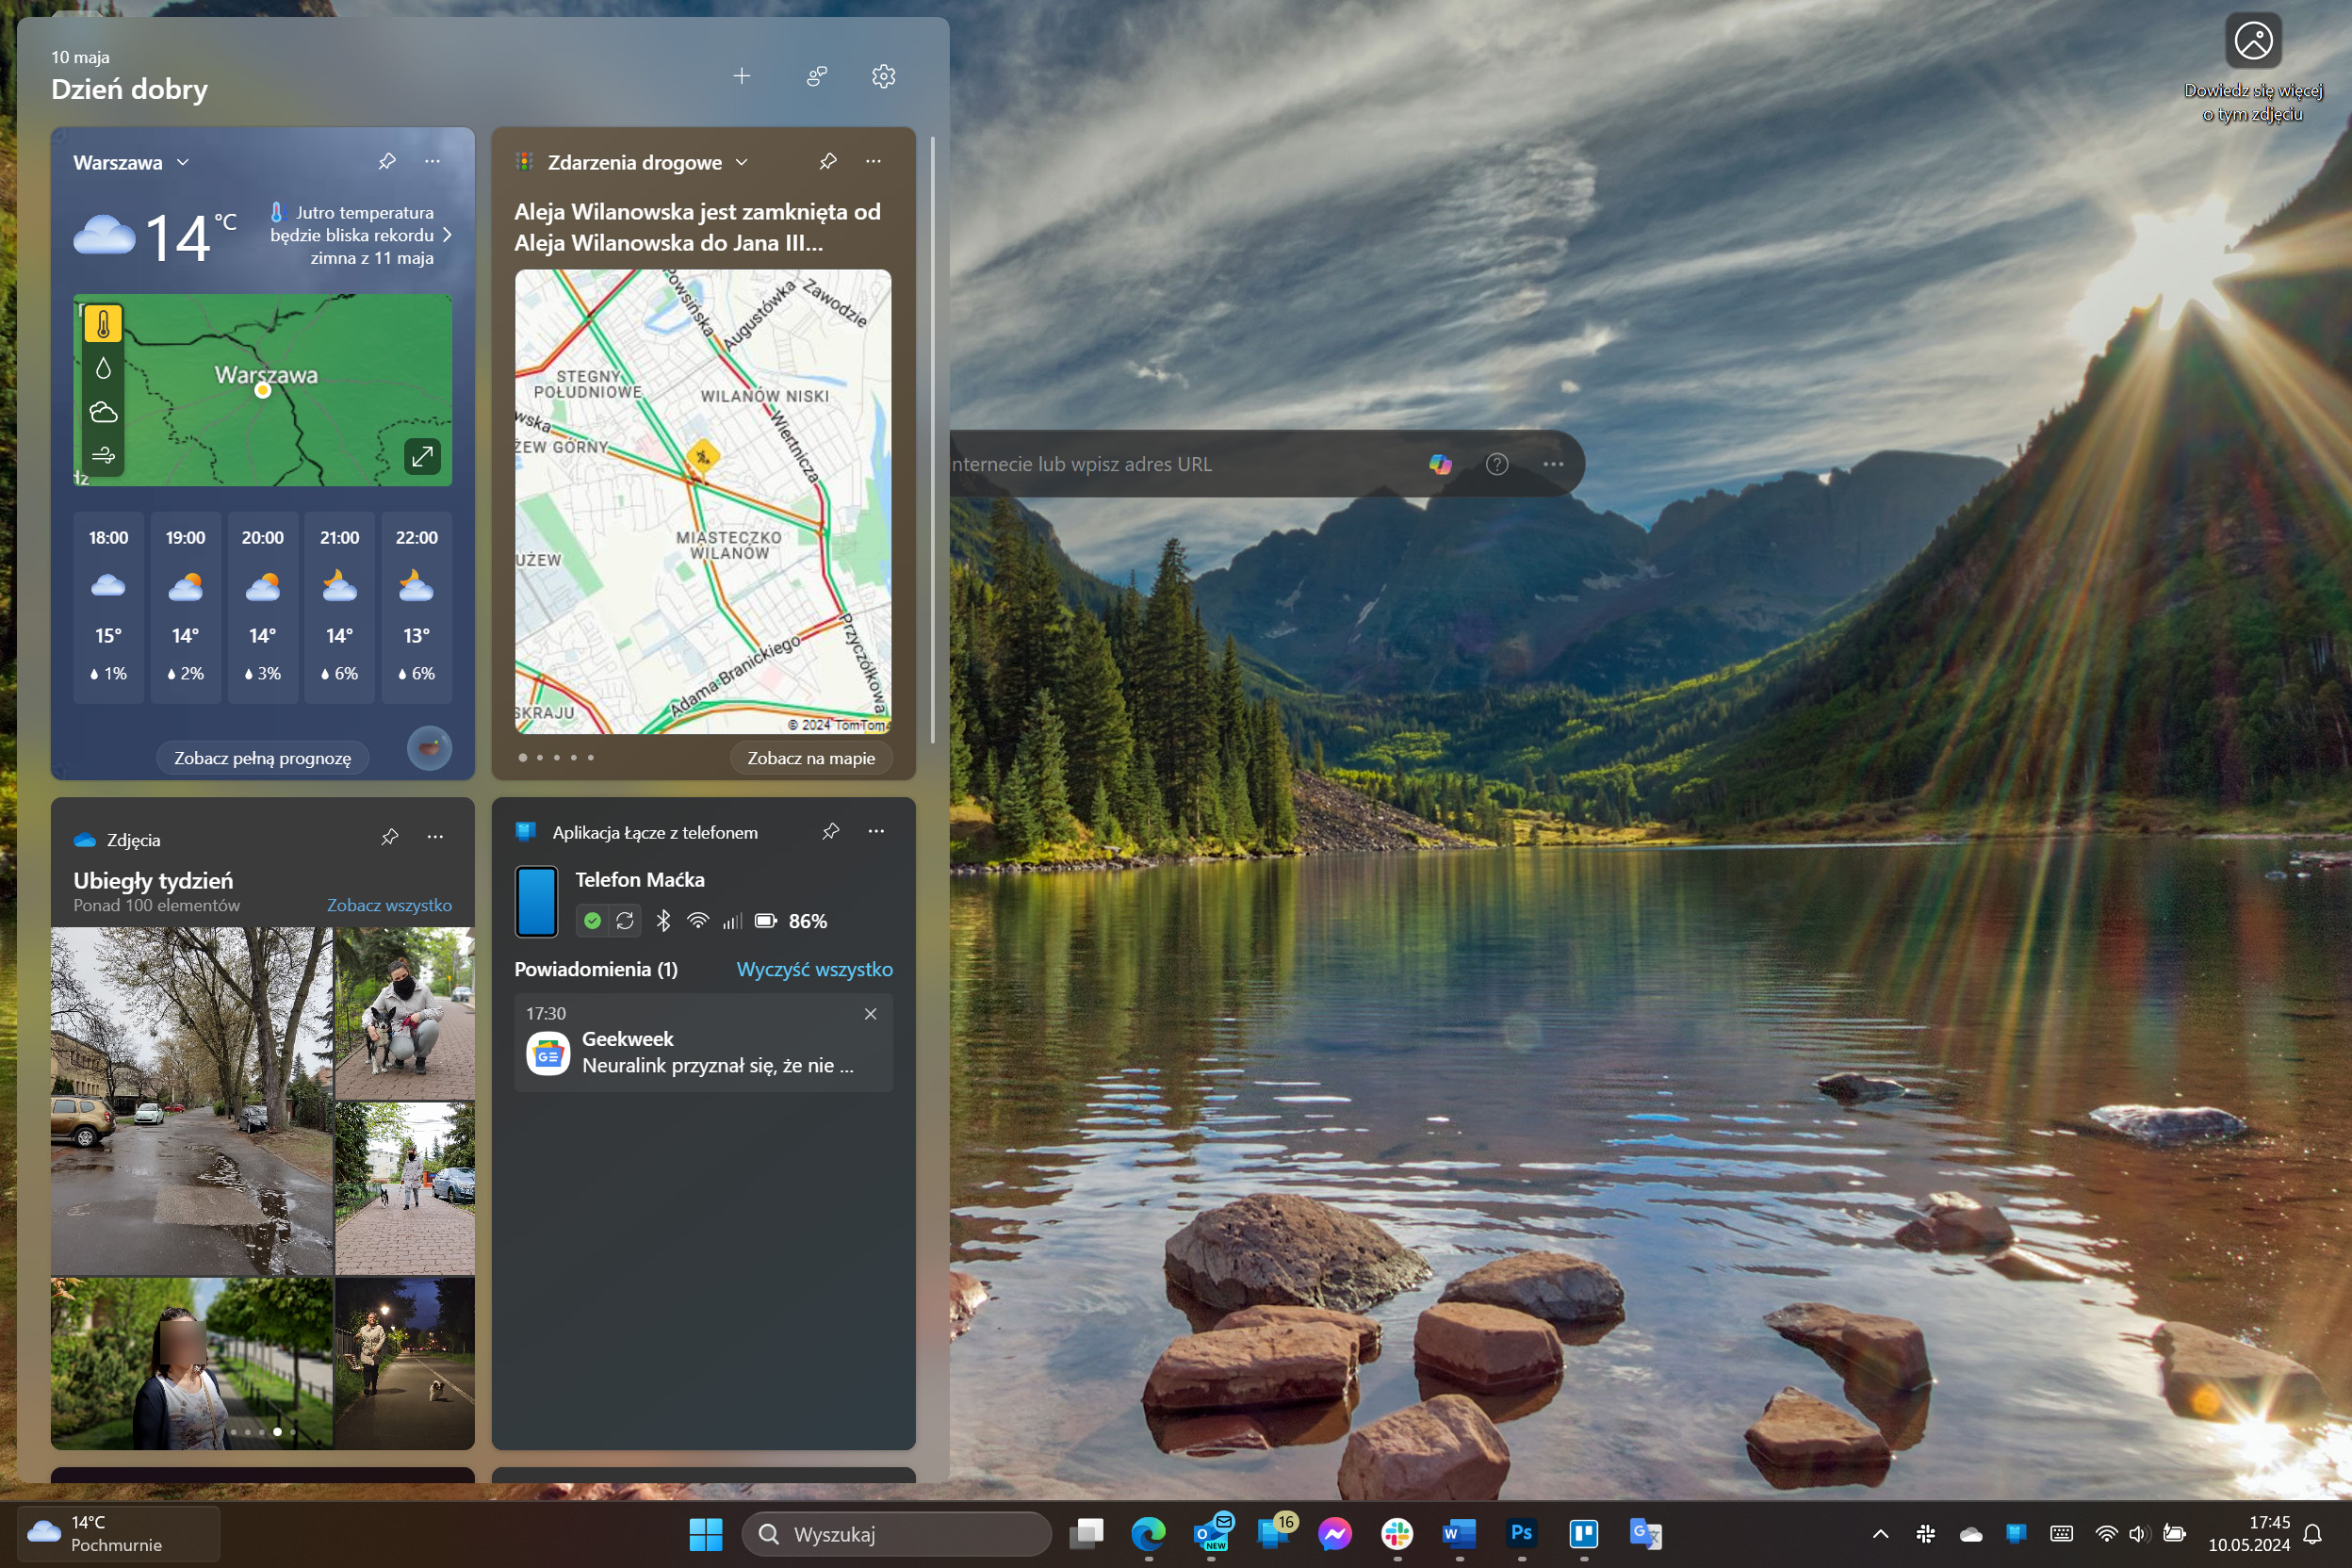Show hidden system tray icons
The height and width of the screenshot is (1568, 2352).
tap(1880, 1534)
